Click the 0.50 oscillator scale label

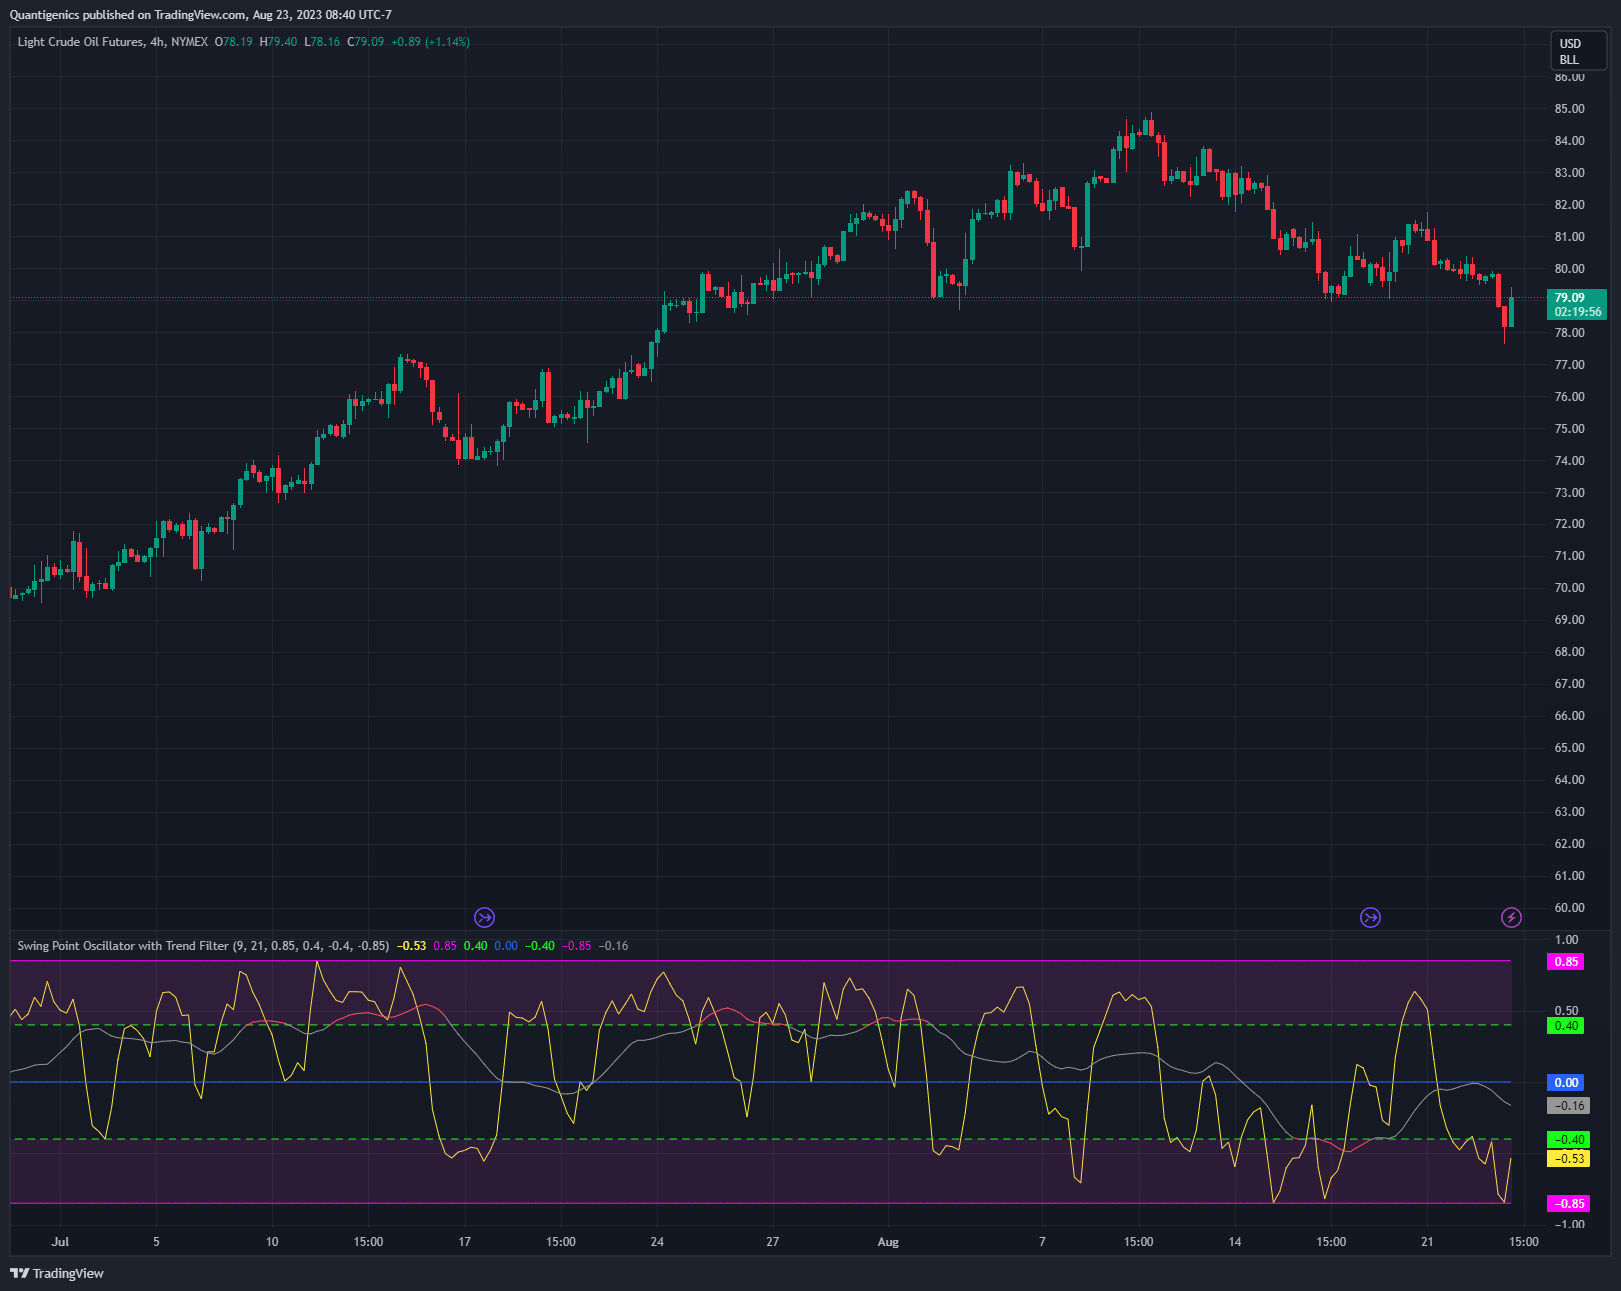click(x=1567, y=1011)
